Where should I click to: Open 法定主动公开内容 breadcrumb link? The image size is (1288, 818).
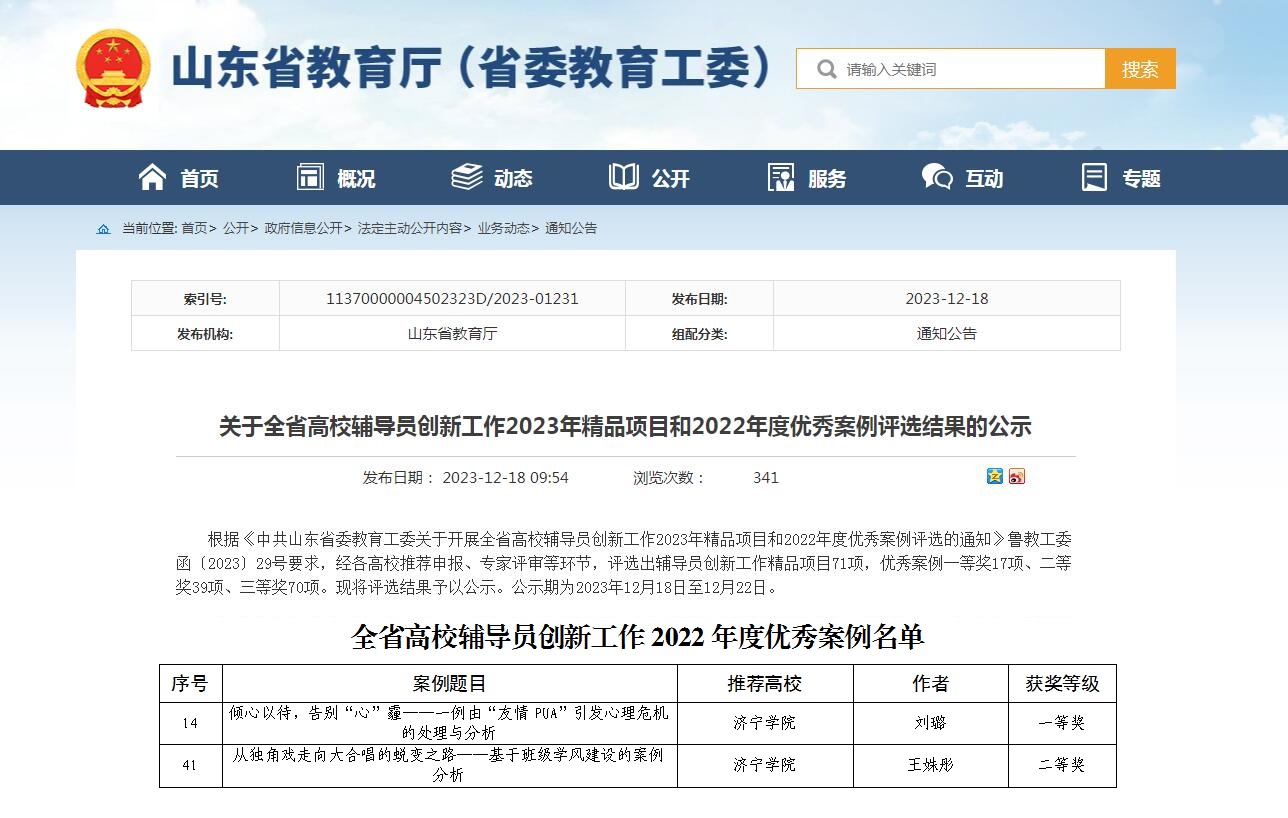point(410,228)
